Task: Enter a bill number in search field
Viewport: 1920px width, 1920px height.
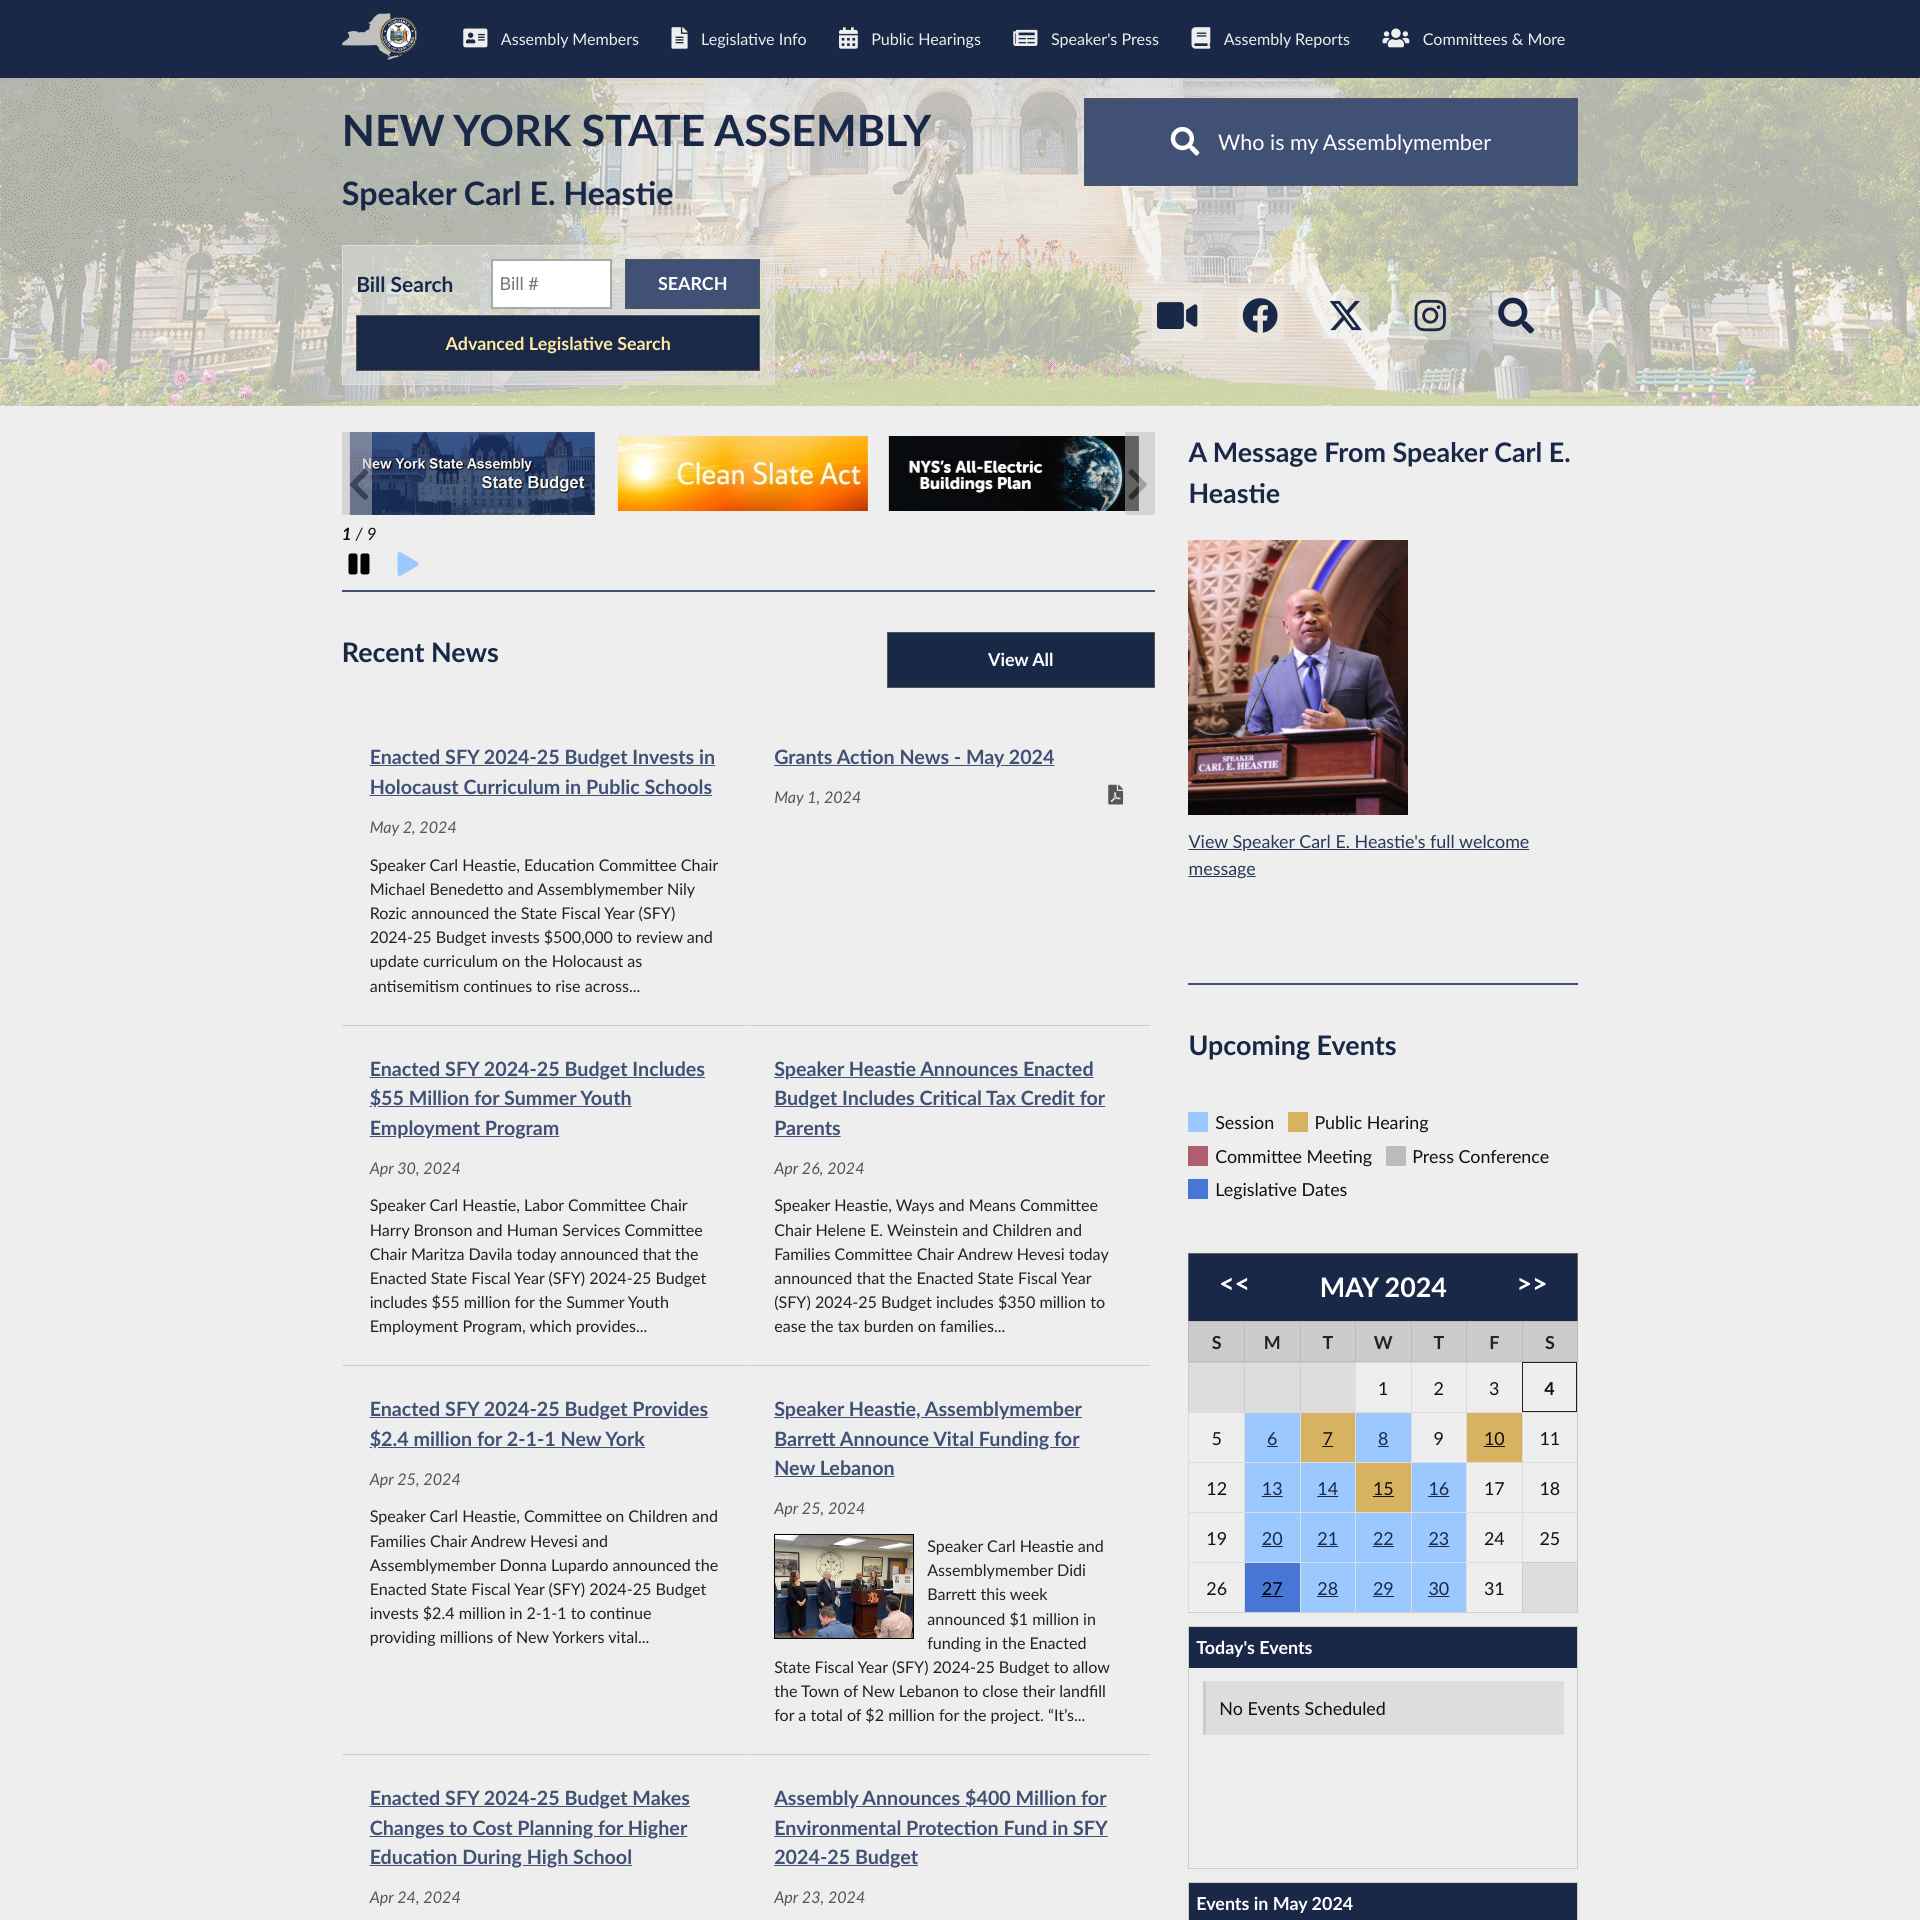Action: [x=550, y=283]
